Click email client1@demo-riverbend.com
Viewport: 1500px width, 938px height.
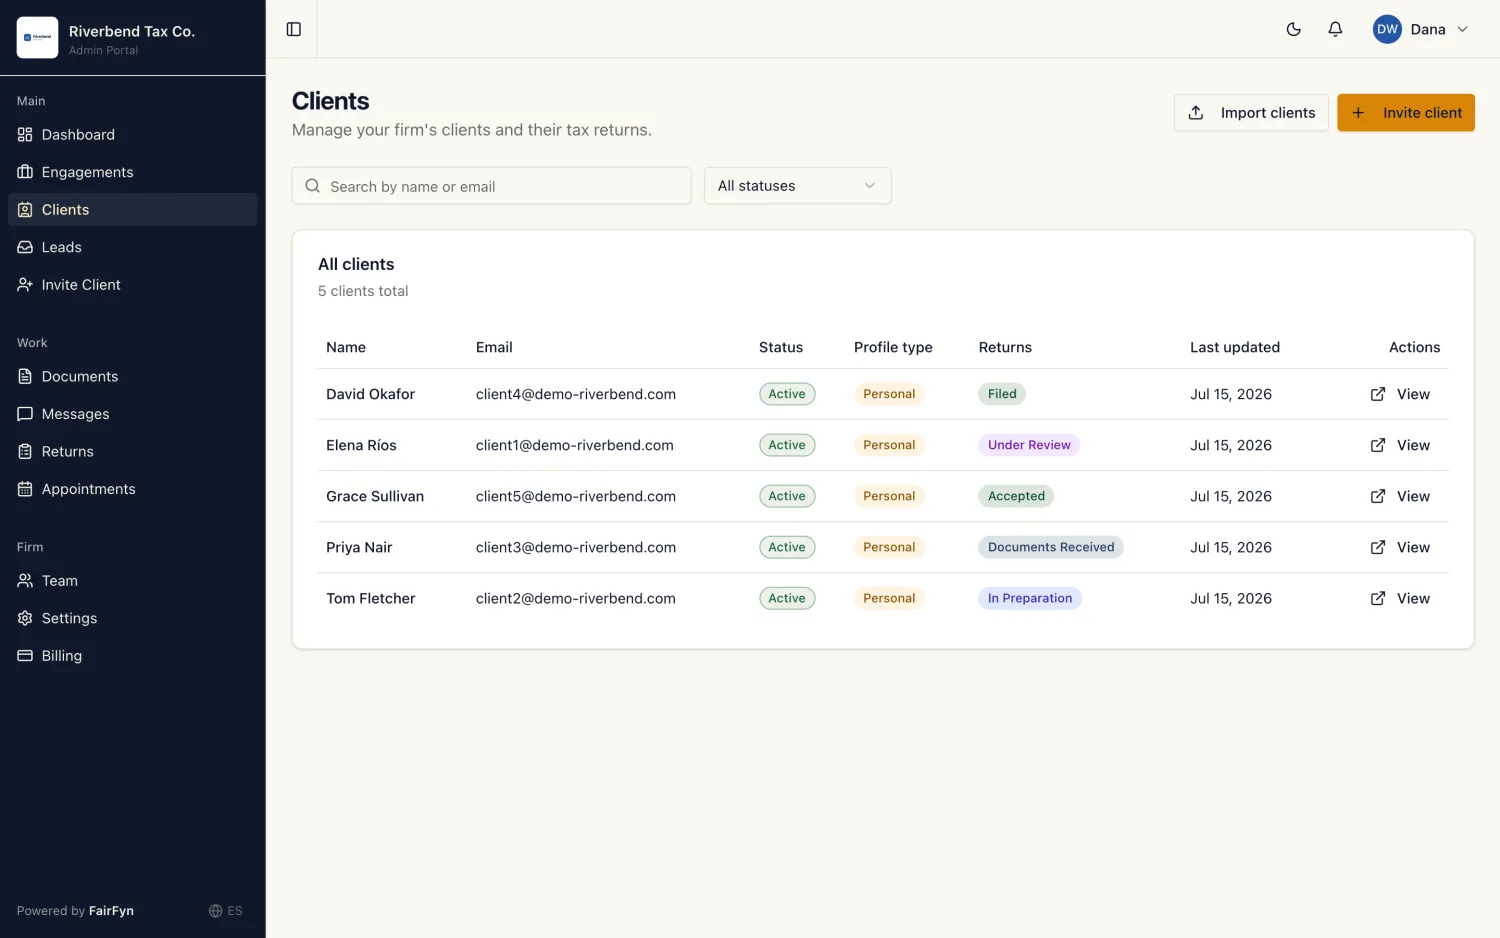pyautogui.click(x=575, y=445)
